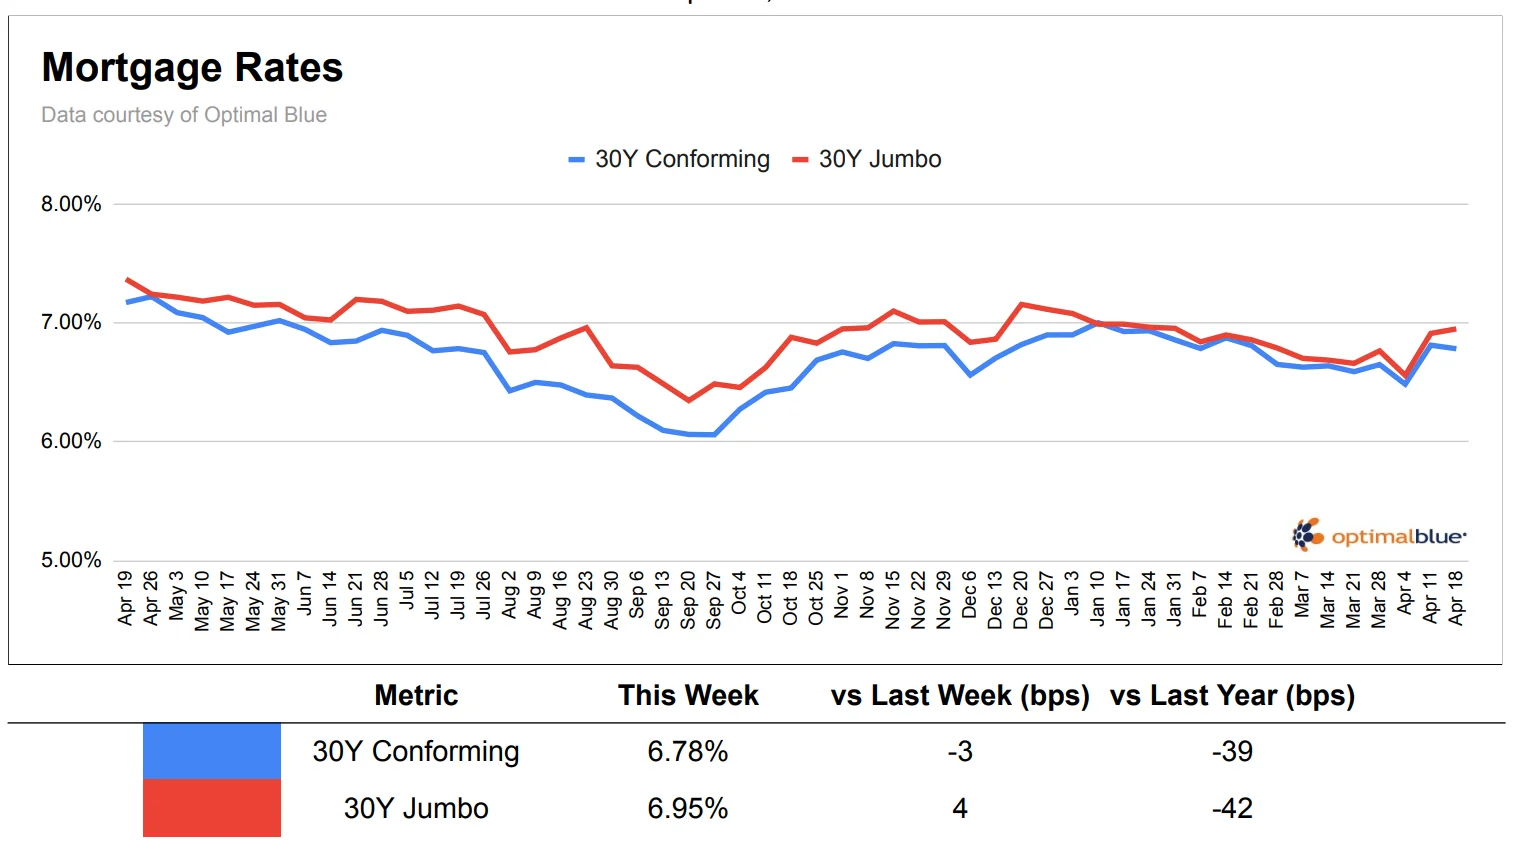Click the "Data courtesy of Optimal Blue" subtitle
The height and width of the screenshot is (846, 1520).
[x=184, y=115]
